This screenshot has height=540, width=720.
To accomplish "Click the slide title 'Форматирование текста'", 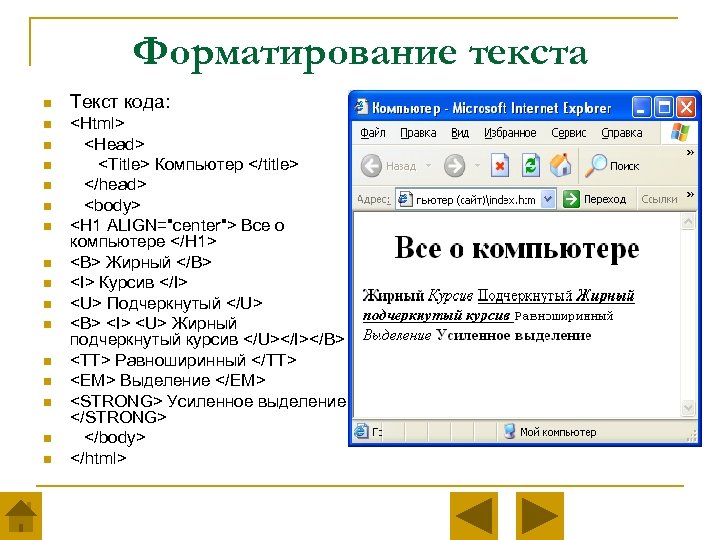I will (x=360, y=53).
